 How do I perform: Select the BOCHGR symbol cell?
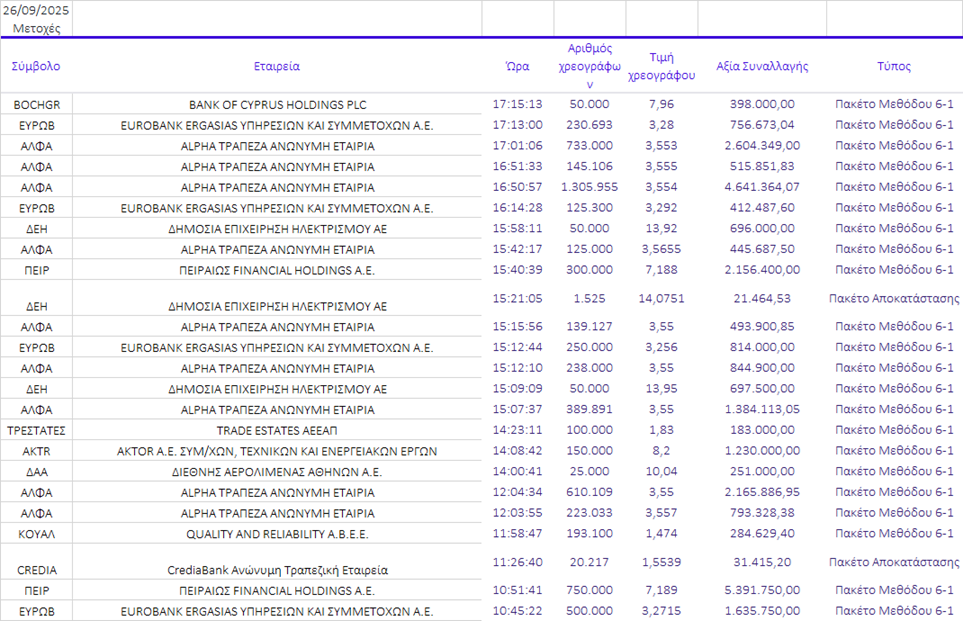tap(36, 104)
